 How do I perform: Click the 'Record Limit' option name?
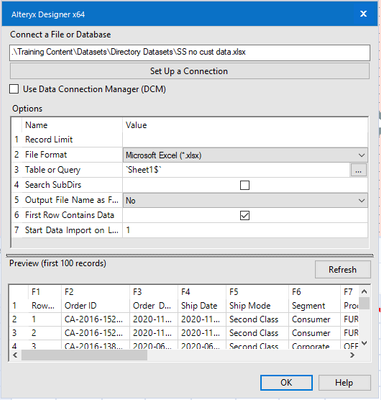(49, 140)
